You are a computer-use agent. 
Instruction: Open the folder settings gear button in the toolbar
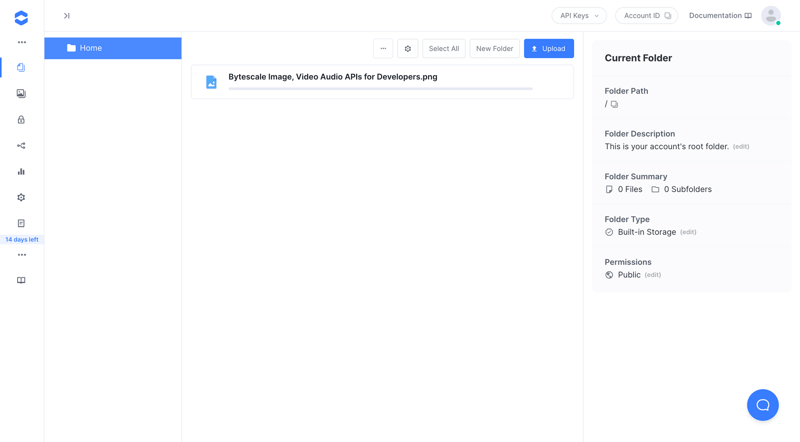coord(408,48)
